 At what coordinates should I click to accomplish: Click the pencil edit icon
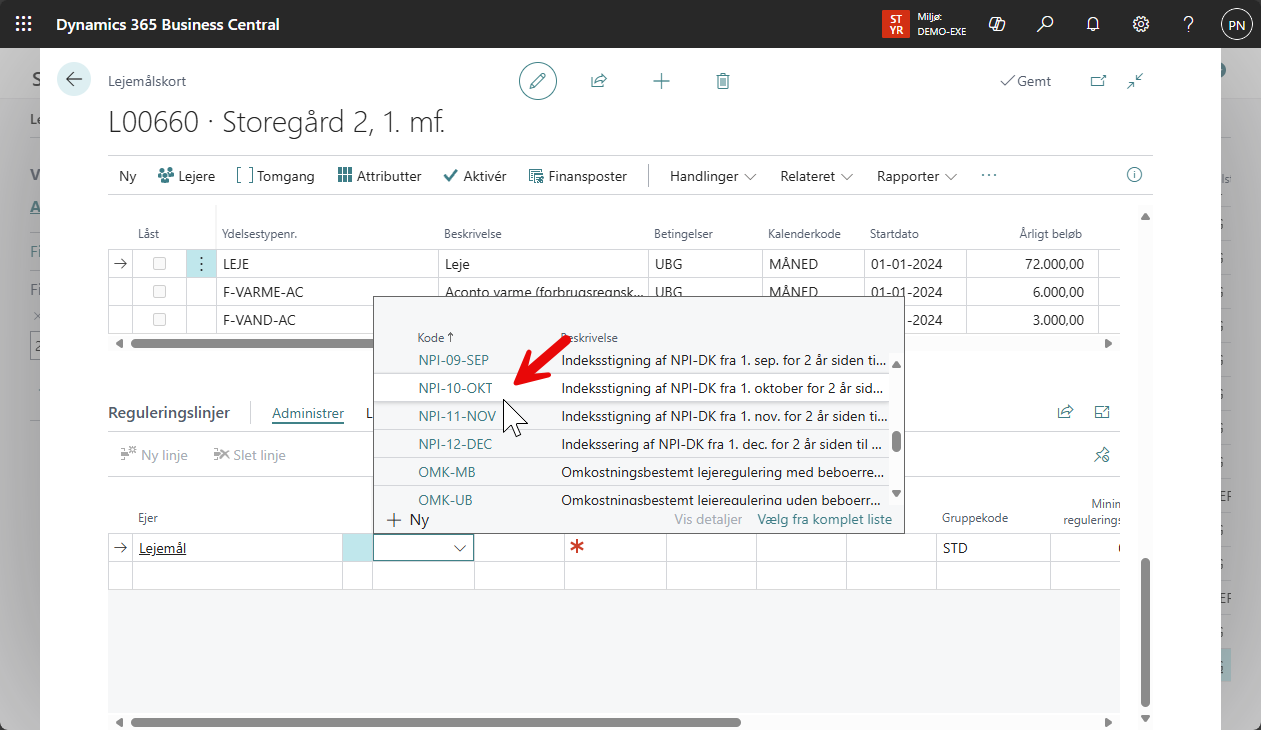pyautogui.click(x=538, y=81)
